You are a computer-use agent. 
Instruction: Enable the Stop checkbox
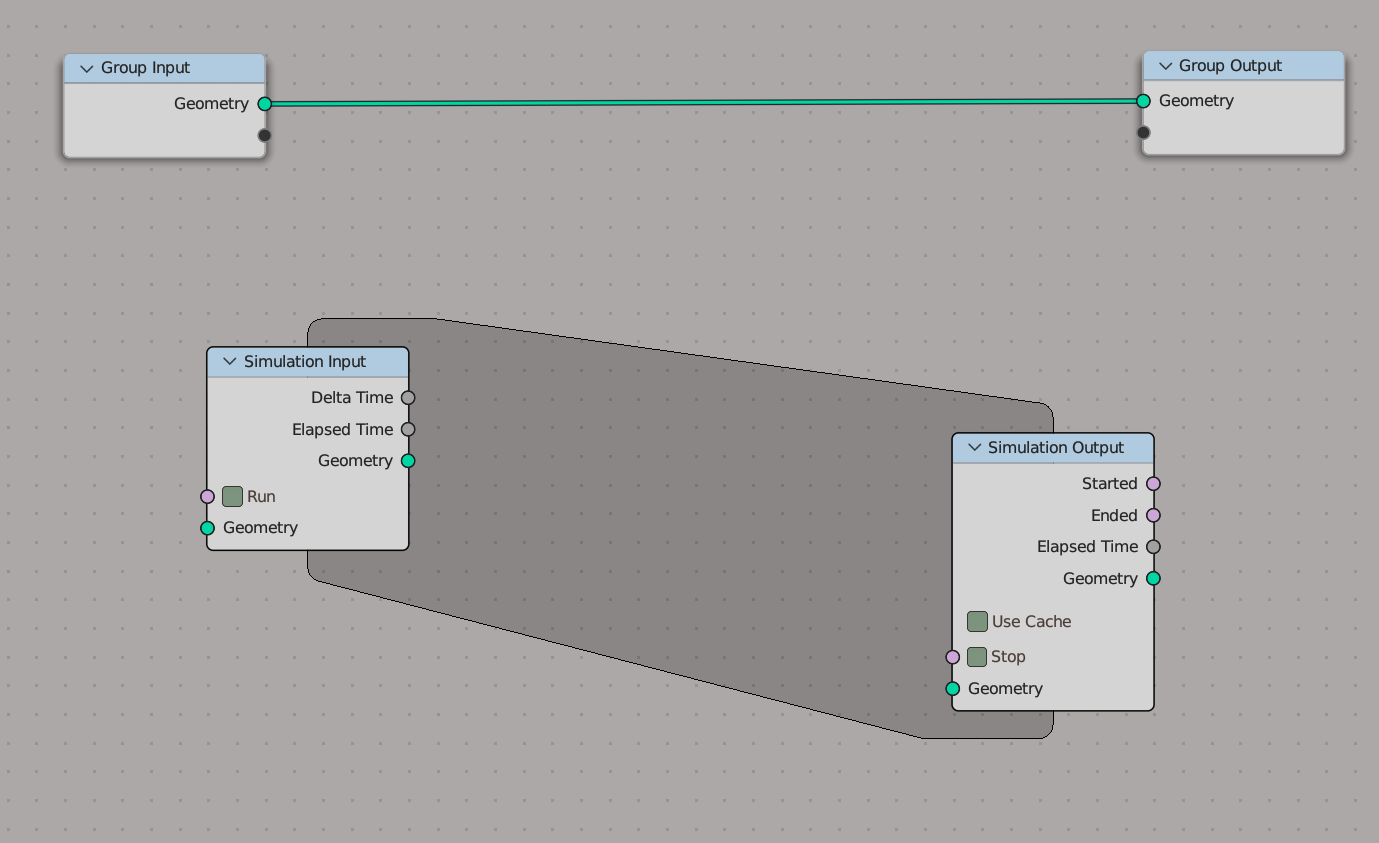tap(977, 657)
